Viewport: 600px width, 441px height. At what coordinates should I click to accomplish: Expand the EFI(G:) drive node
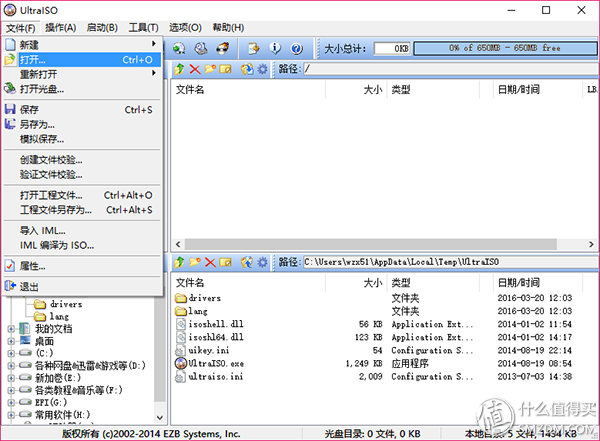click(11, 402)
